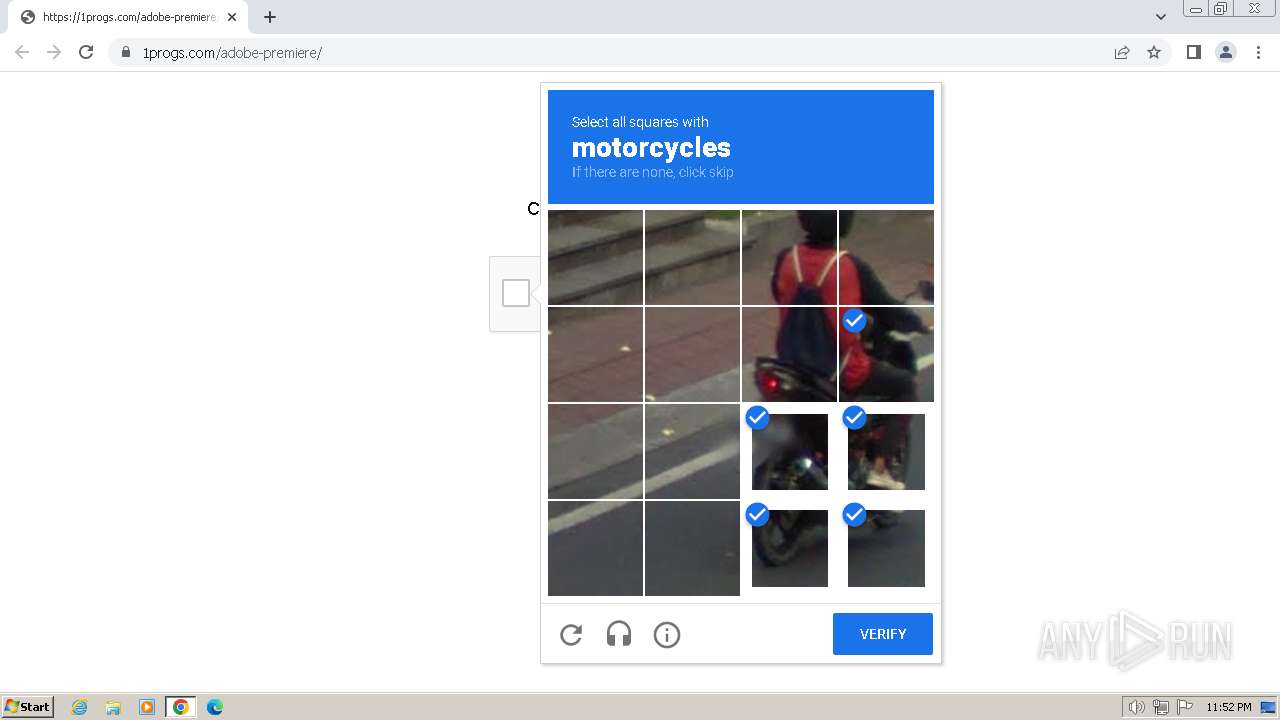Image resolution: width=1280 pixels, height=720 pixels.
Task: Select the top-right tile with the dark shoulder
Action: point(886,257)
